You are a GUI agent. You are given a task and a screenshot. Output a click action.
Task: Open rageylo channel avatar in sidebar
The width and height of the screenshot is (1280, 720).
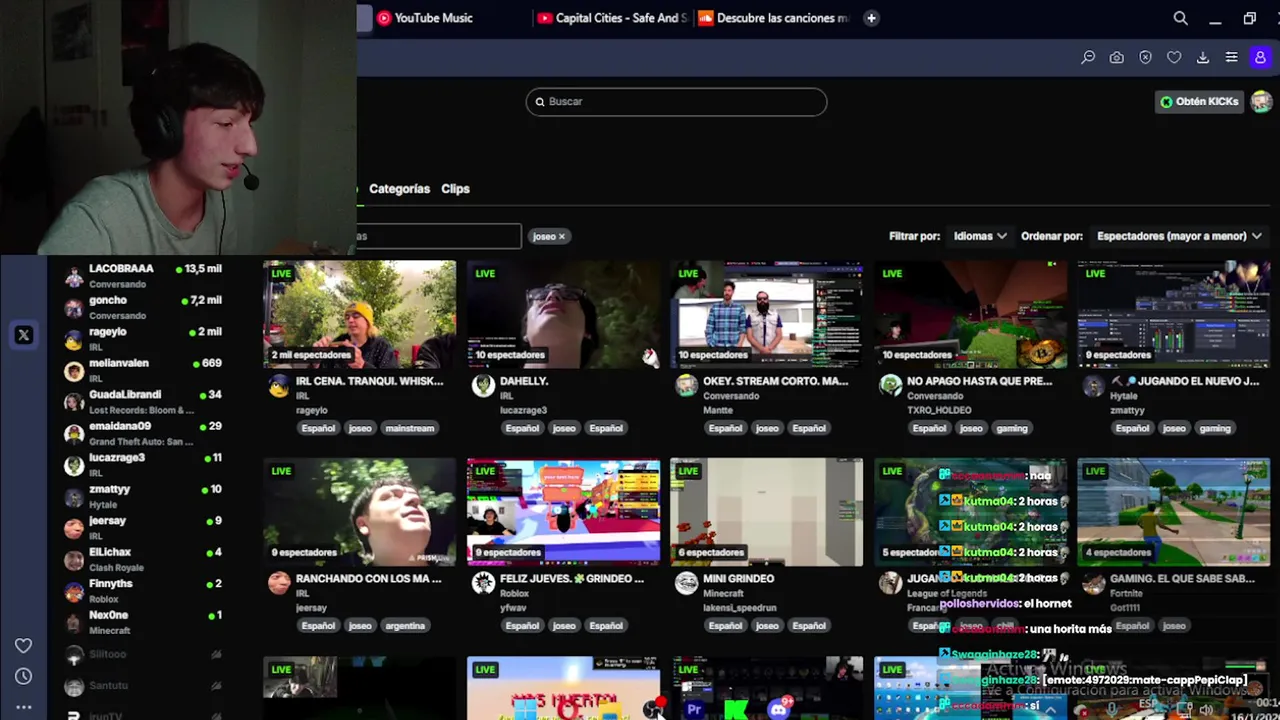[x=74, y=339]
